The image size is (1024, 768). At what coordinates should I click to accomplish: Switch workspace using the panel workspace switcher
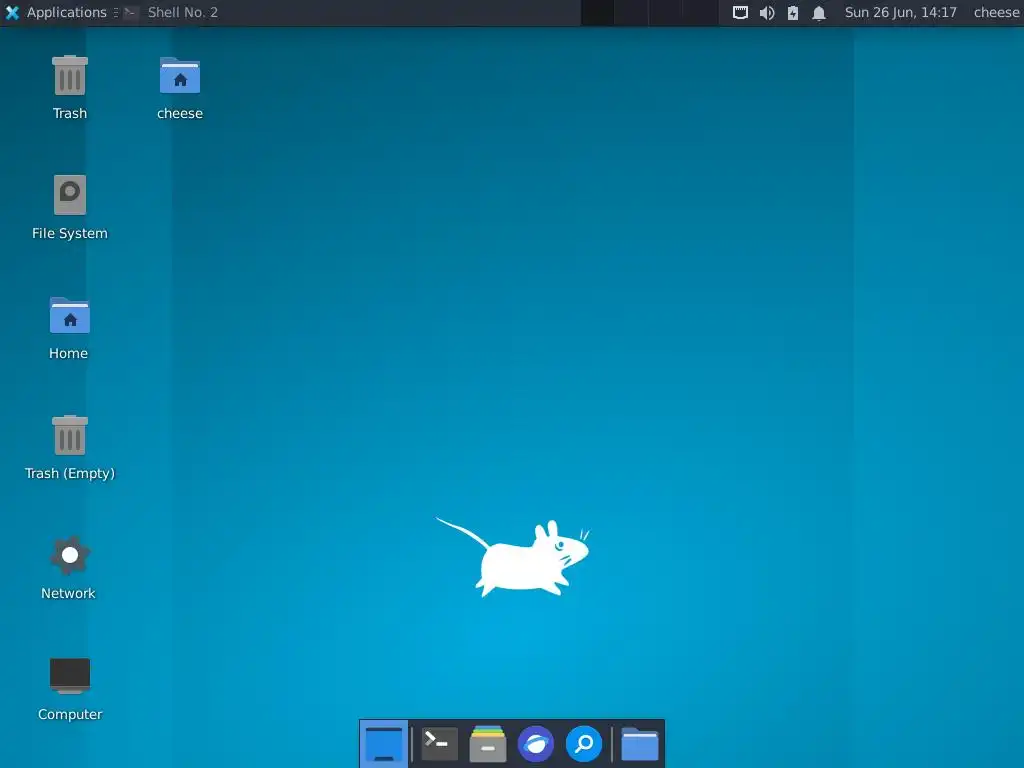649,12
